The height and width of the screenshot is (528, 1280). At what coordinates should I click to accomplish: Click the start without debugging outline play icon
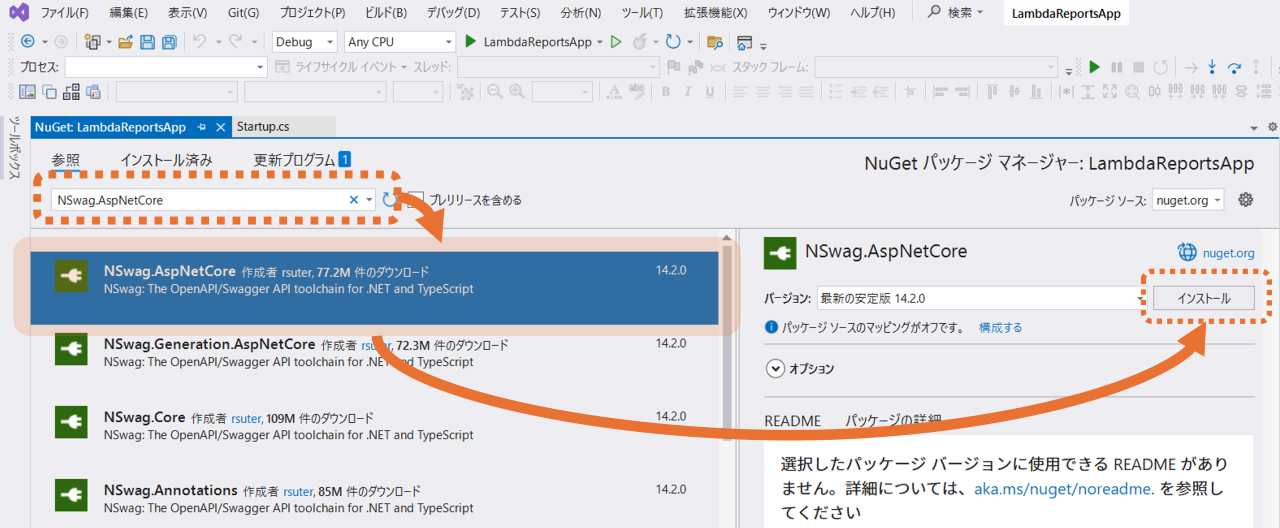click(615, 42)
